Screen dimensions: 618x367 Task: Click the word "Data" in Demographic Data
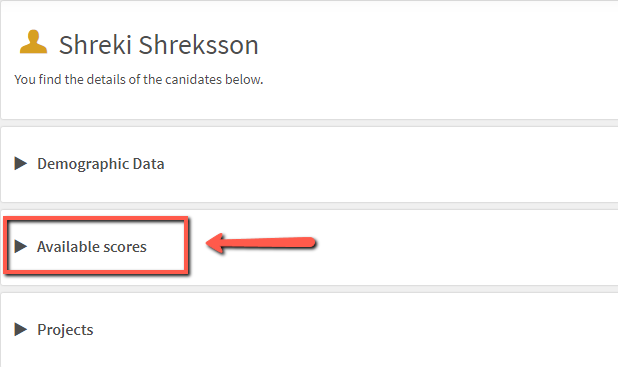point(148,164)
